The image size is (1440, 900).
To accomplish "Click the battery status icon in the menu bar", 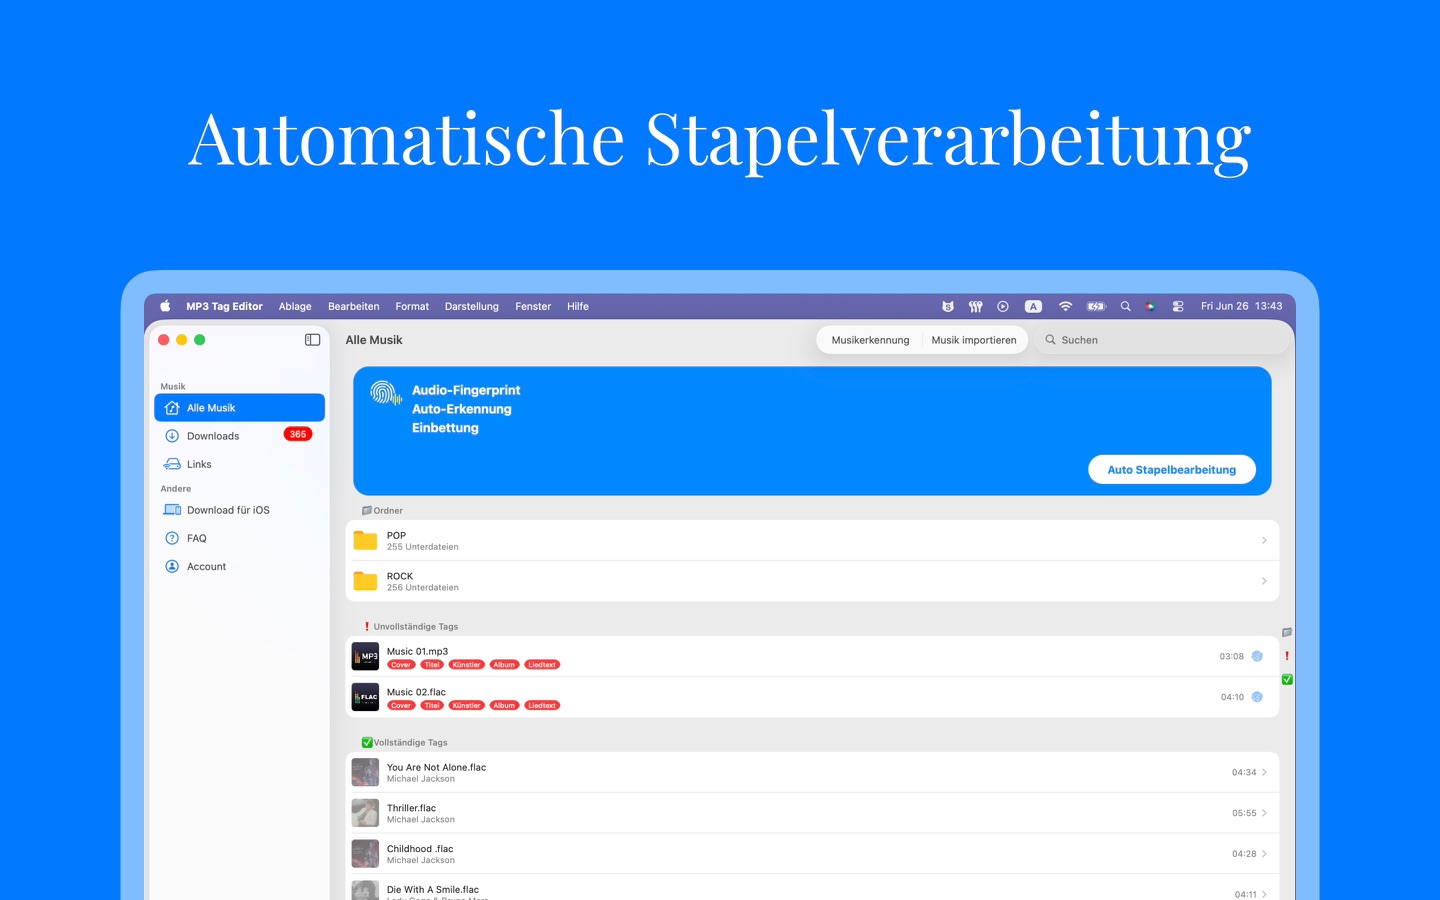I will pos(1096,306).
